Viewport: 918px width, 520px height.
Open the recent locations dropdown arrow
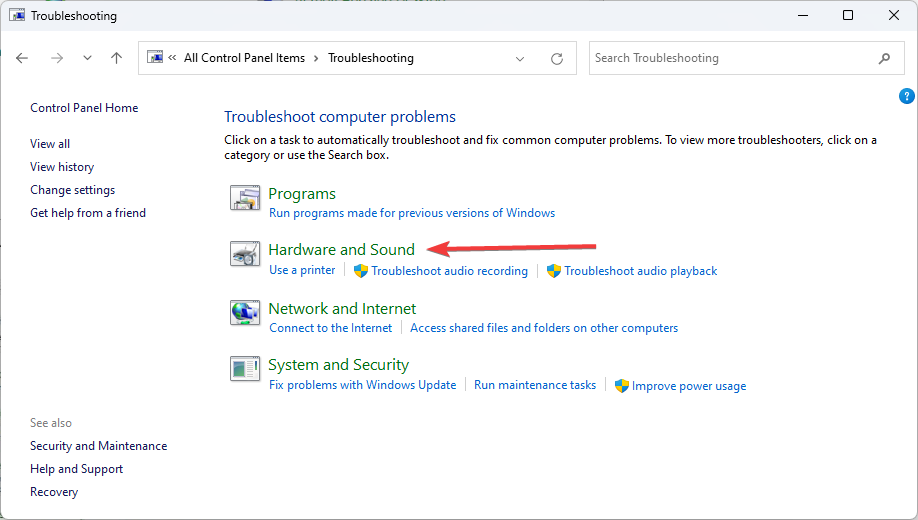click(87, 58)
